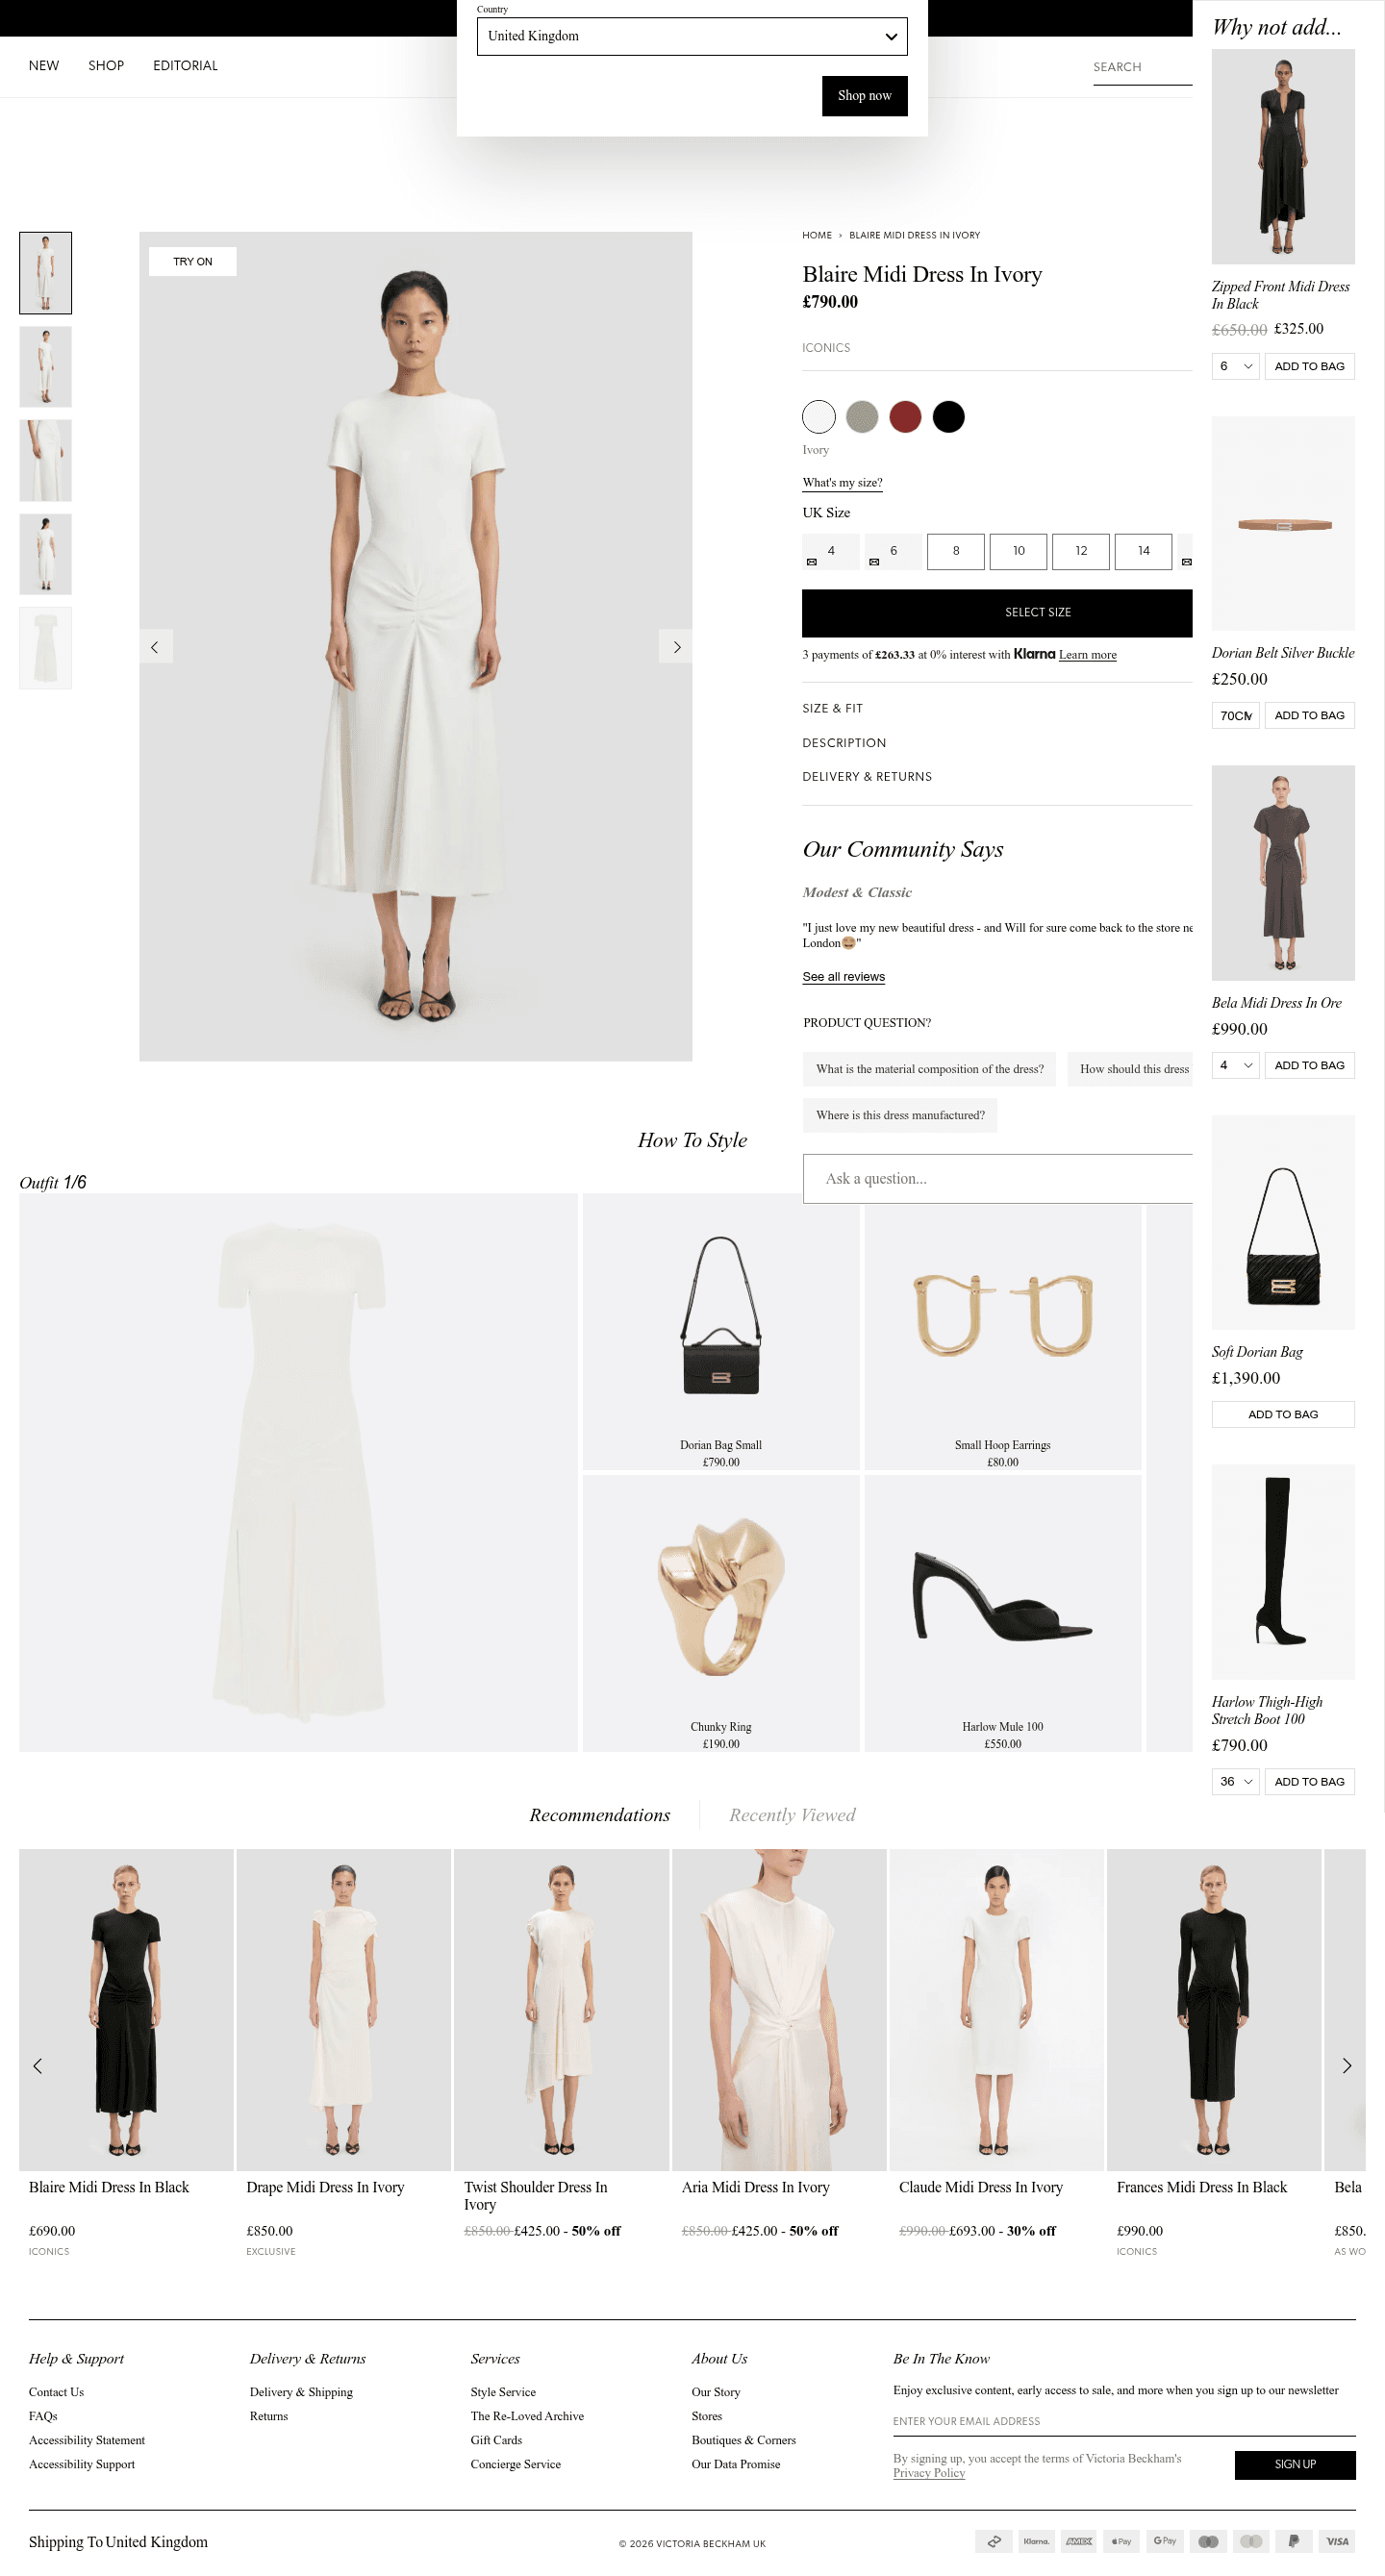
Task: Click the PayPal icon in the footer
Action: coord(1294,2541)
